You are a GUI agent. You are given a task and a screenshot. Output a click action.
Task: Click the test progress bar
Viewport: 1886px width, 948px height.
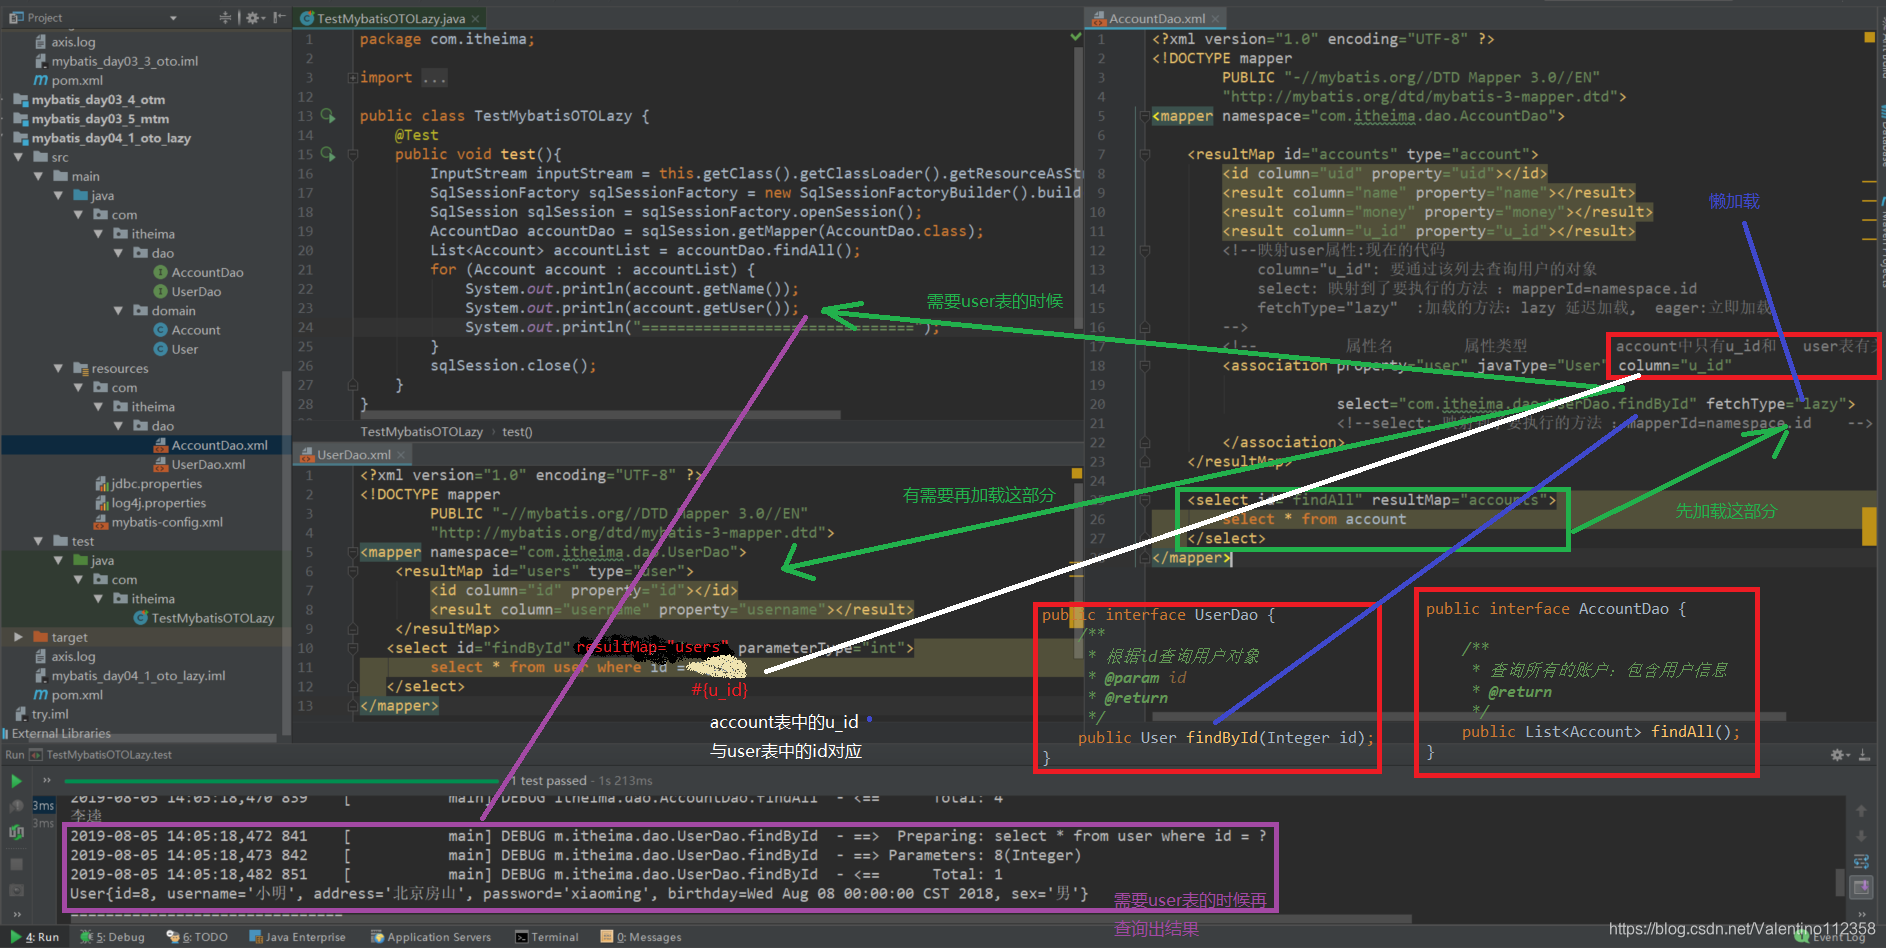281,781
